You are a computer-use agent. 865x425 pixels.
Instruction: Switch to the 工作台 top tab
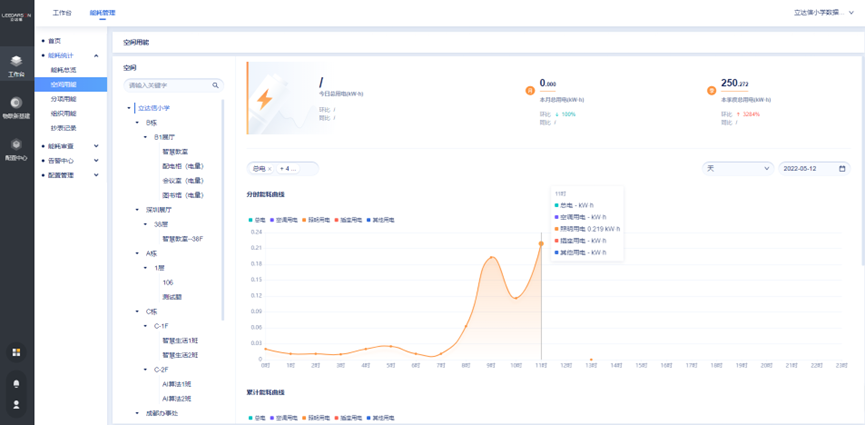pyautogui.click(x=62, y=13)
